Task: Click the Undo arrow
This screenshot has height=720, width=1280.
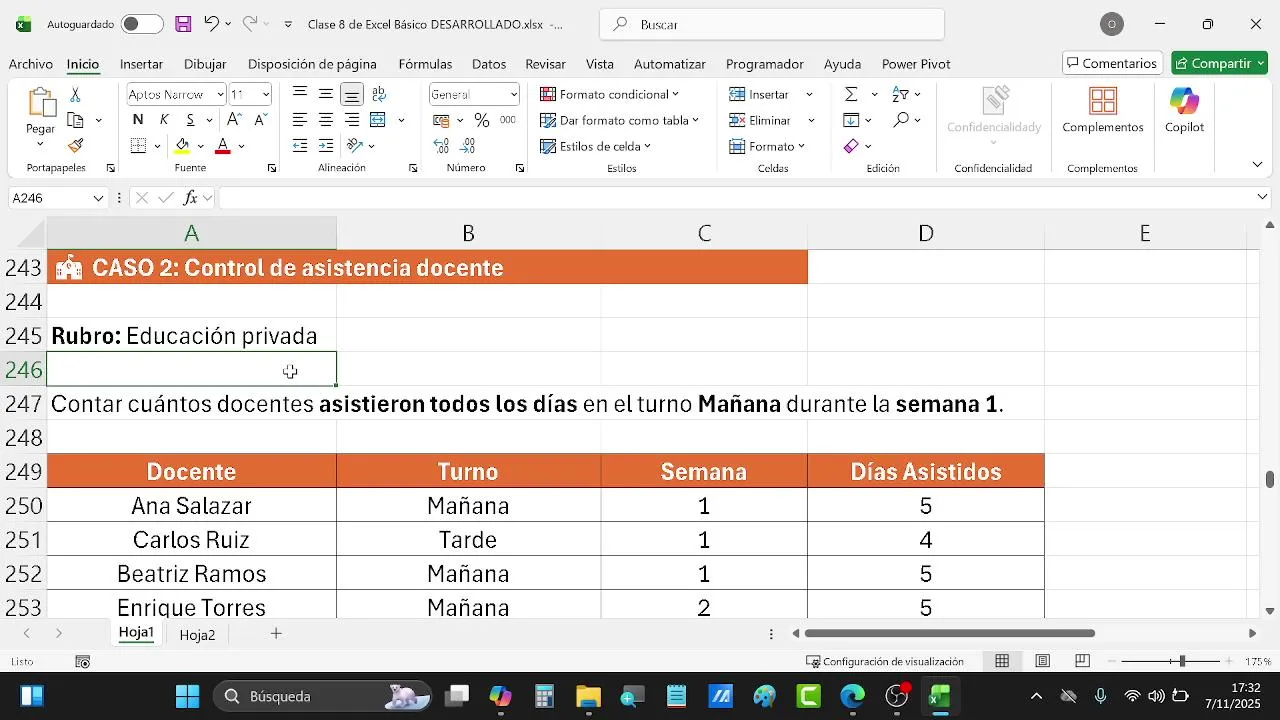Action: coord(210,24)
